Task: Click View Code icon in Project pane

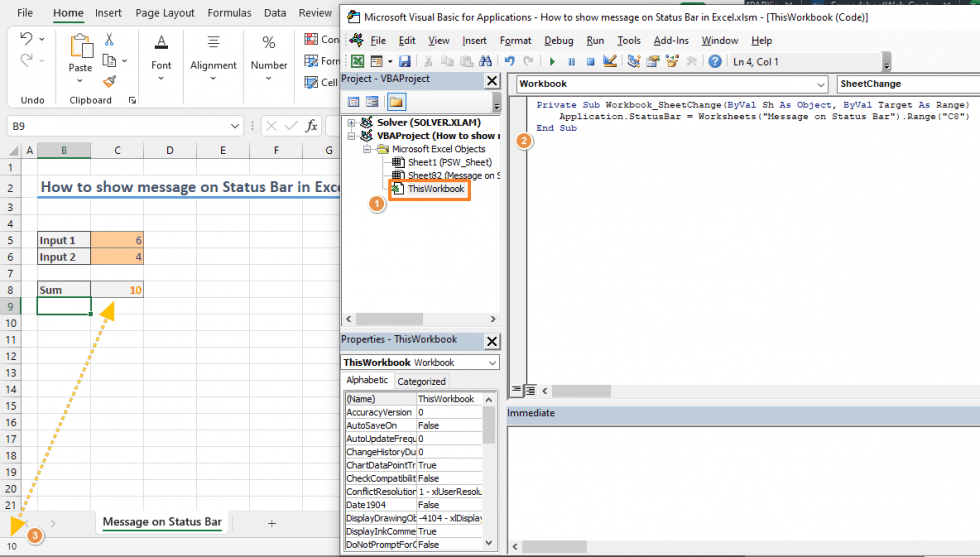Action: coord(353,102)
